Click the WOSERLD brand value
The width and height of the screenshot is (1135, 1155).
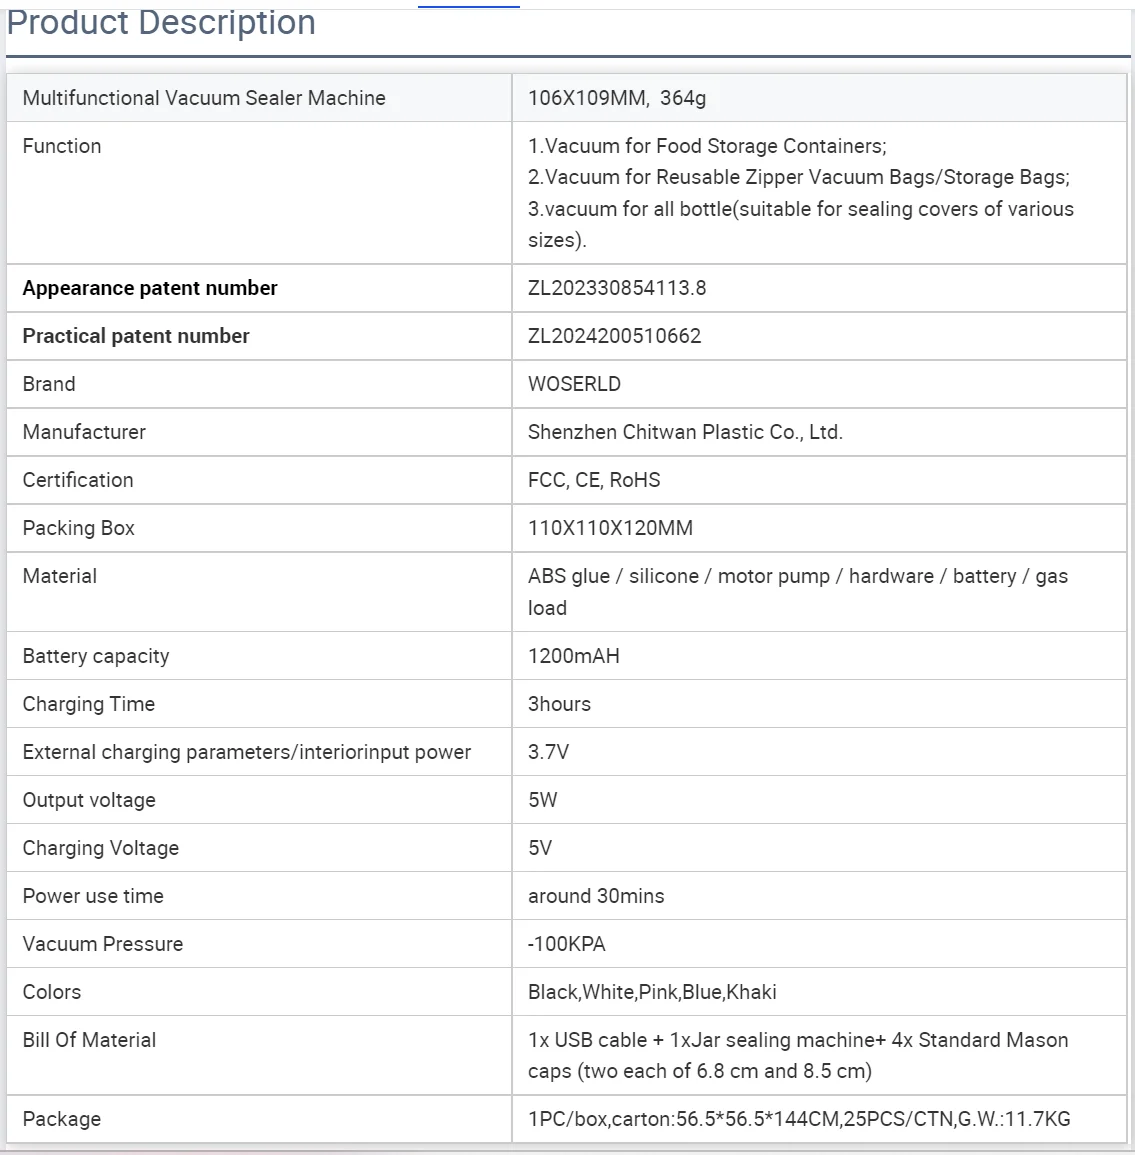(574, 384)
